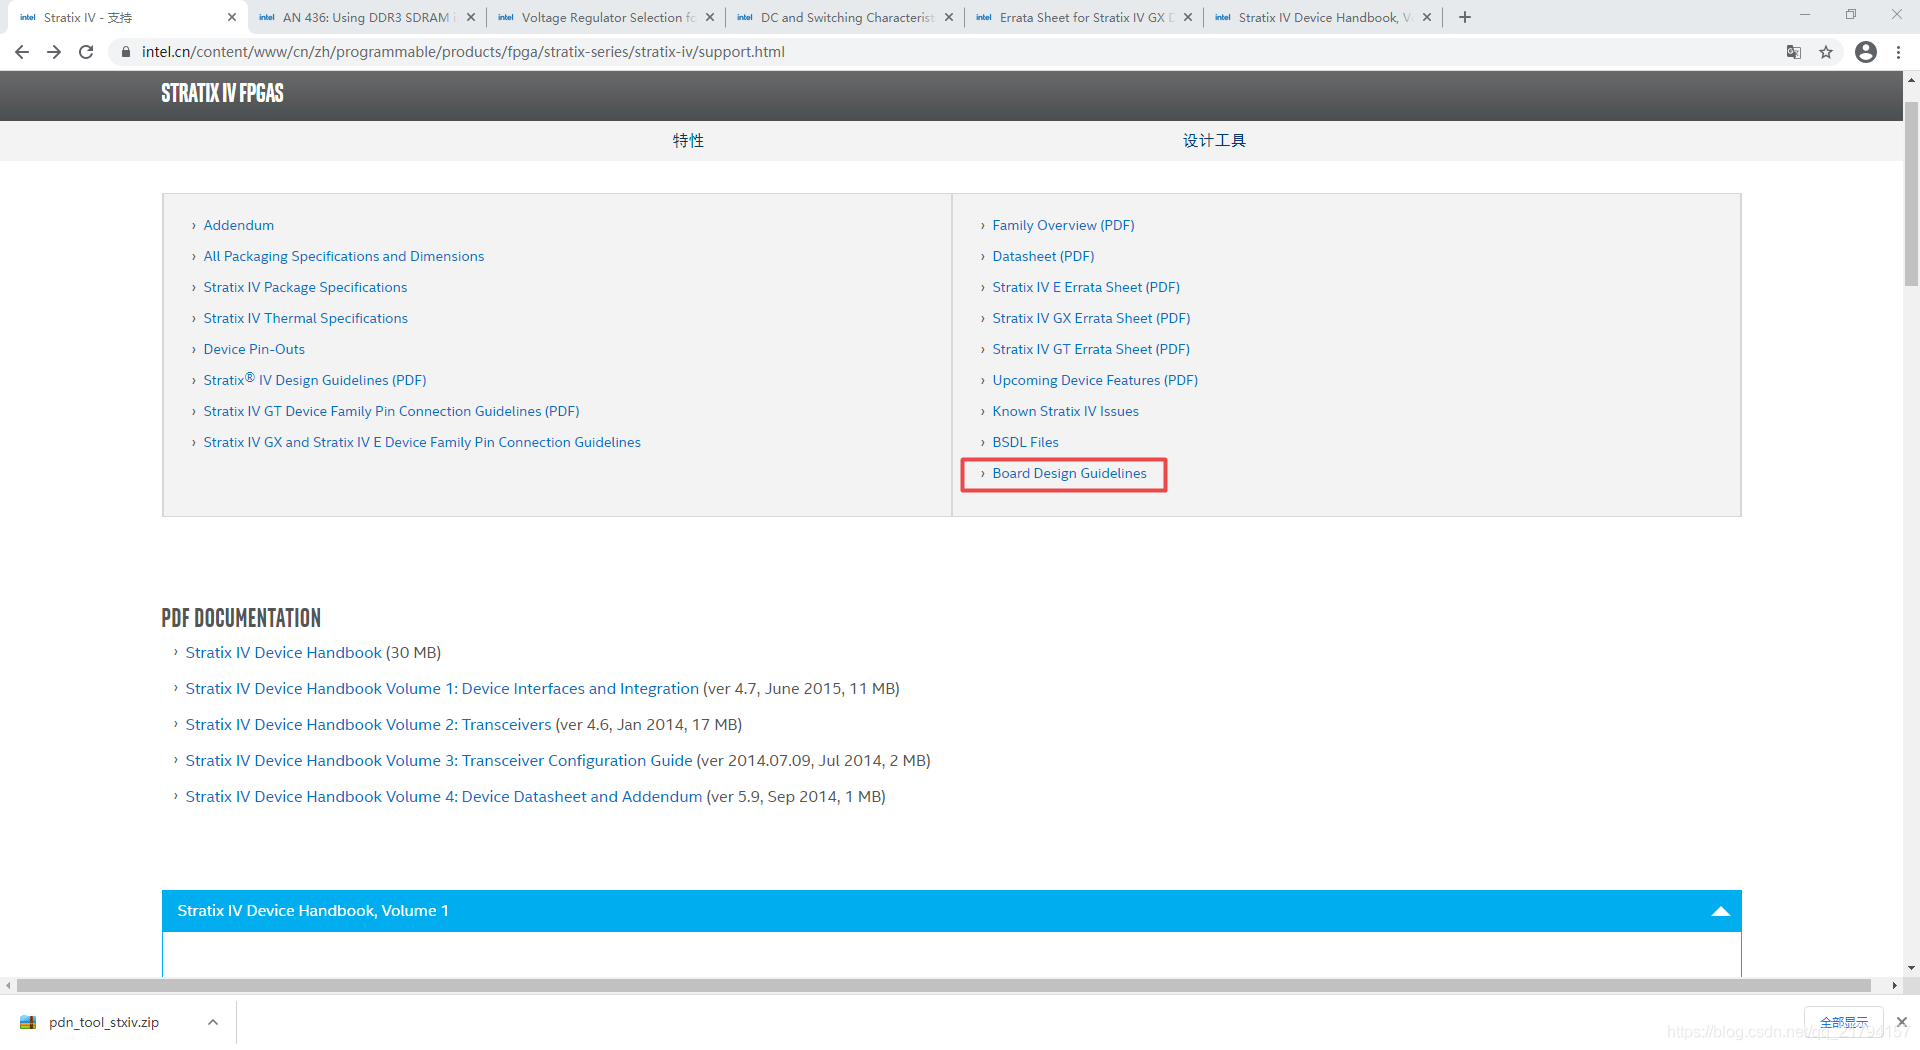Viewport: 1920px width, 1050px height.
Task: Click the vertical scrollbar down arrow
Action: (x=1911, y=968)
